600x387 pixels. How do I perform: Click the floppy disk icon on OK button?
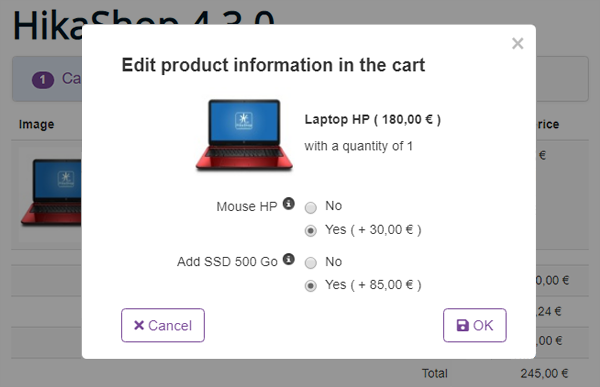463,325
